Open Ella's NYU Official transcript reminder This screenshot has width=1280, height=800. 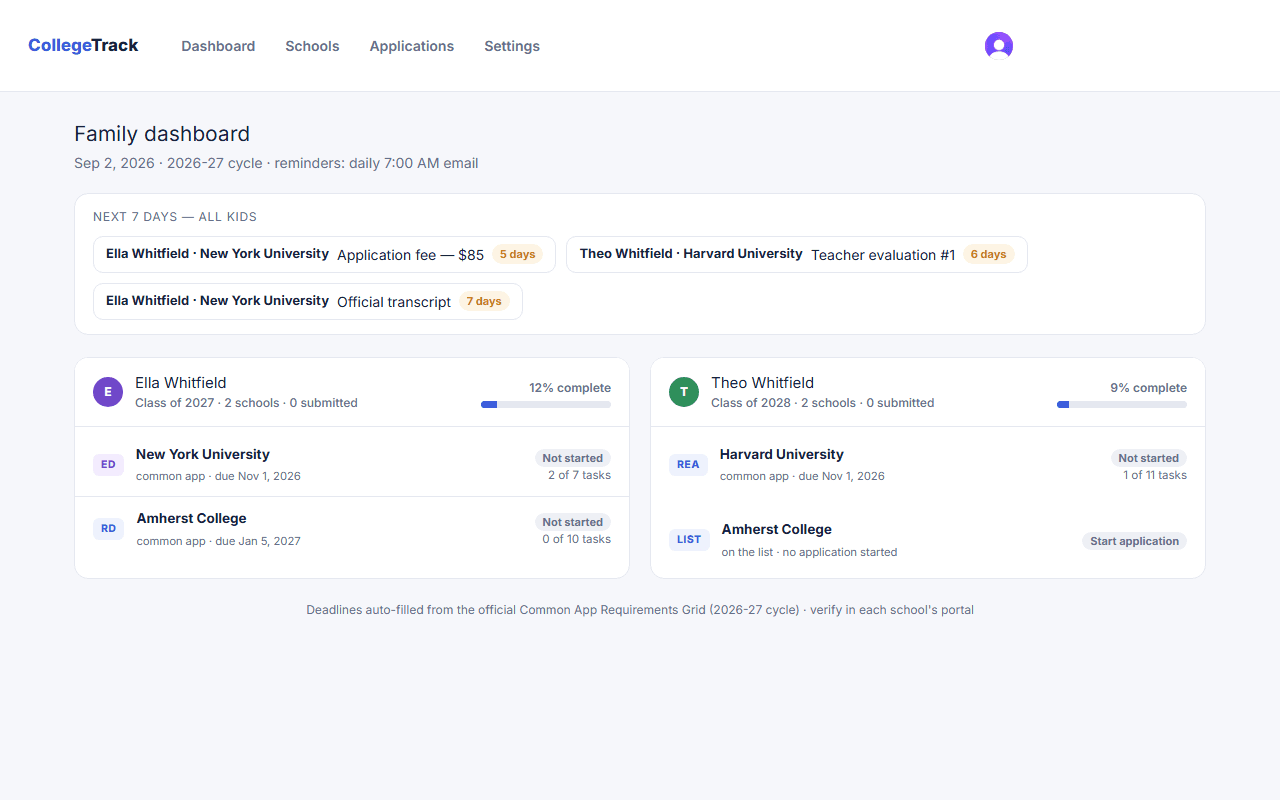308,301
